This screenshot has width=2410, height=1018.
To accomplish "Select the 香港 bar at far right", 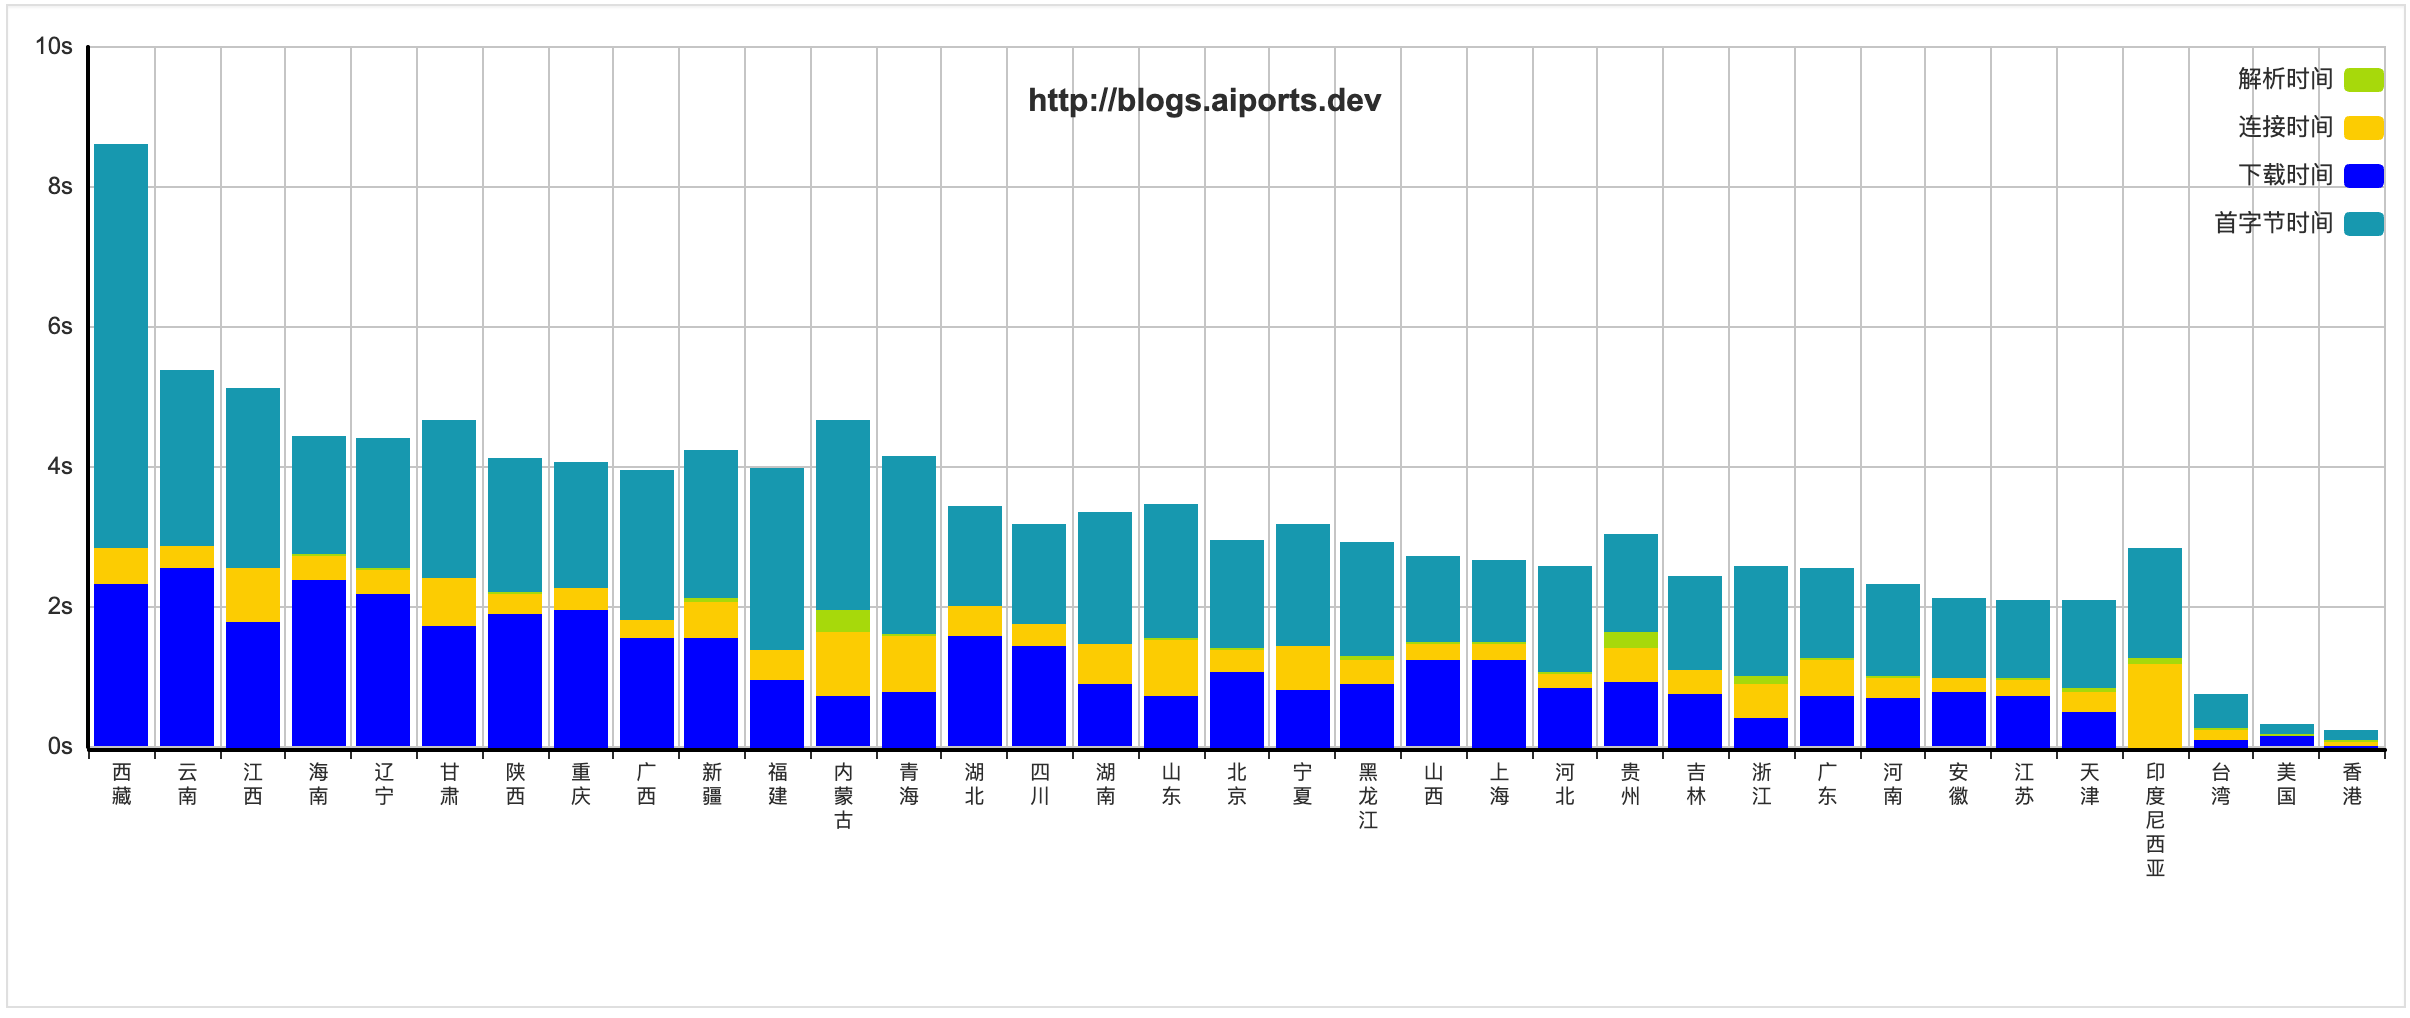I will click(x=2351, y=738).
